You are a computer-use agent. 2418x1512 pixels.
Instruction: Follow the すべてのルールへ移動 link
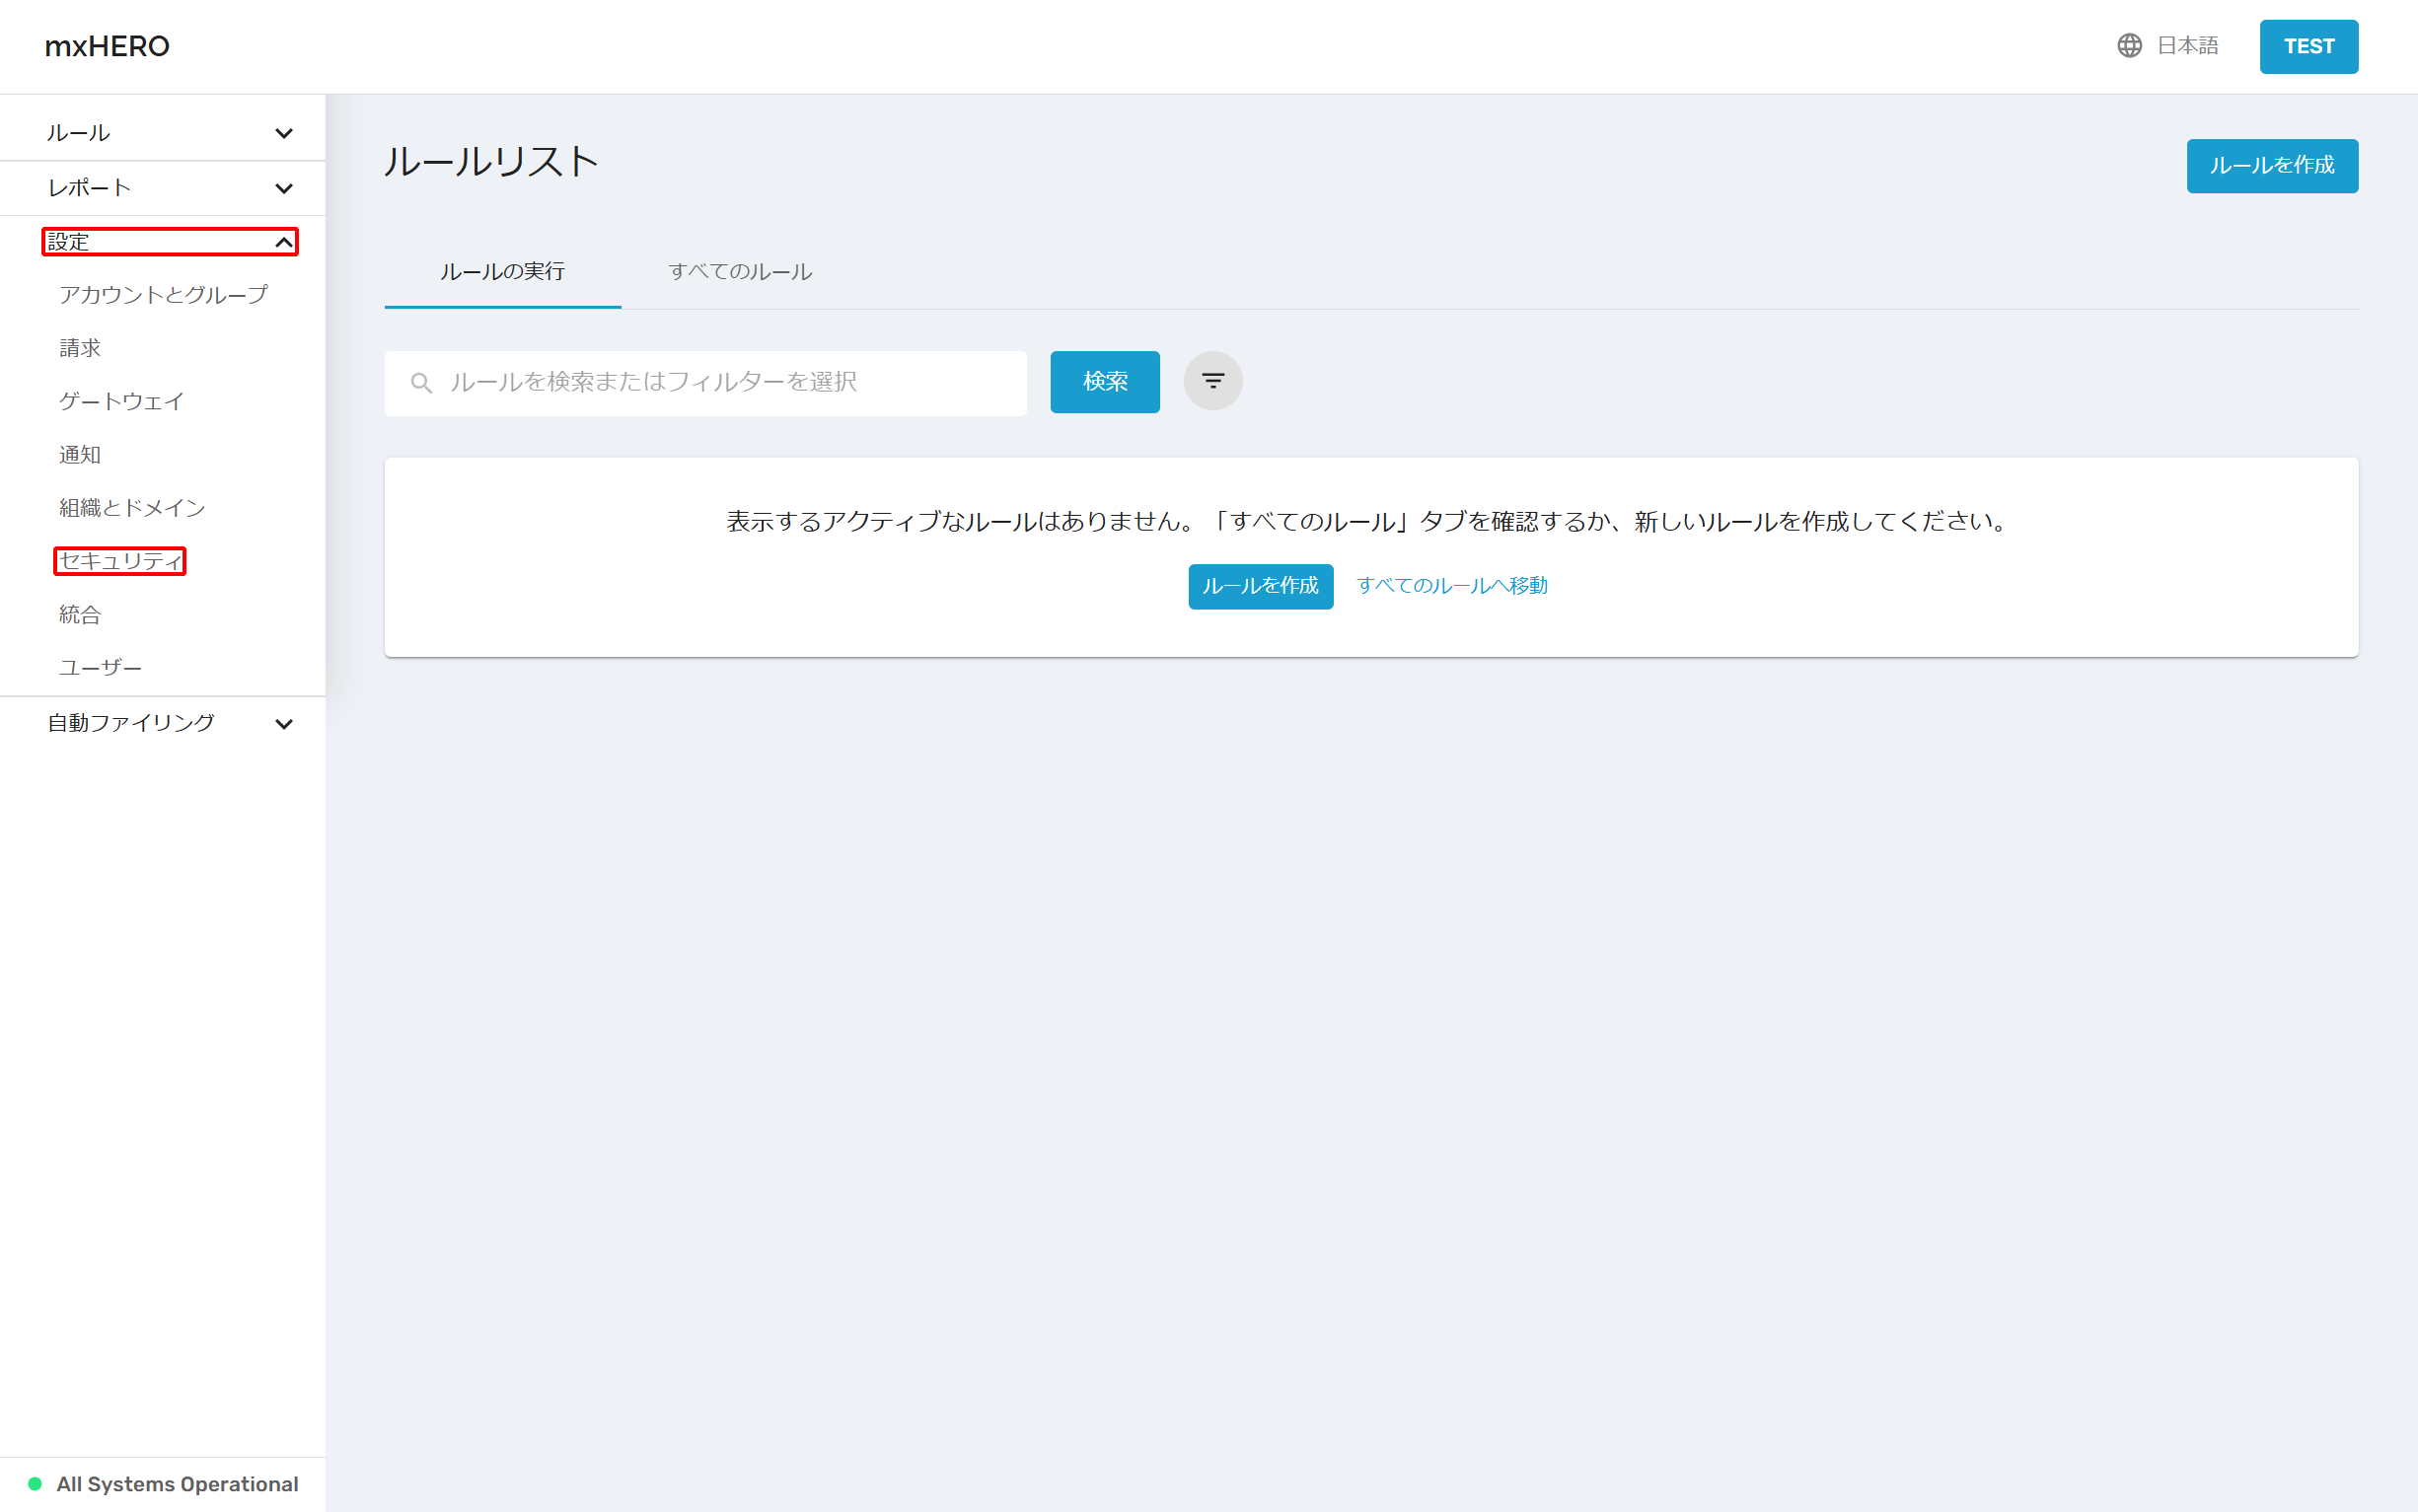pyautogui.click(x=1451, y=586)
